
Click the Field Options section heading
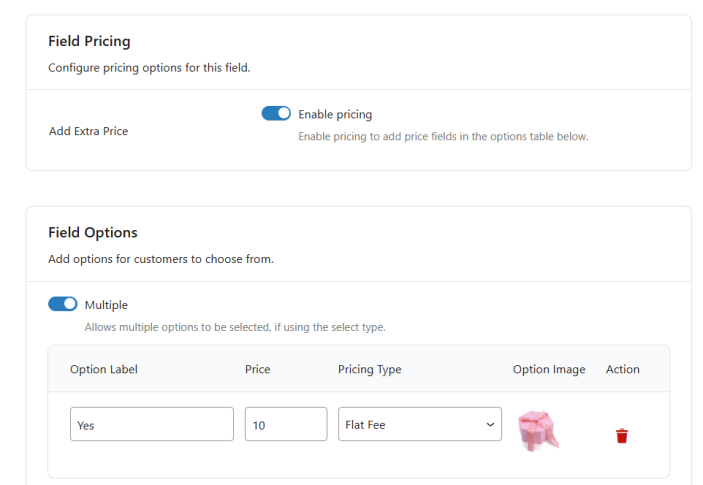92,232
